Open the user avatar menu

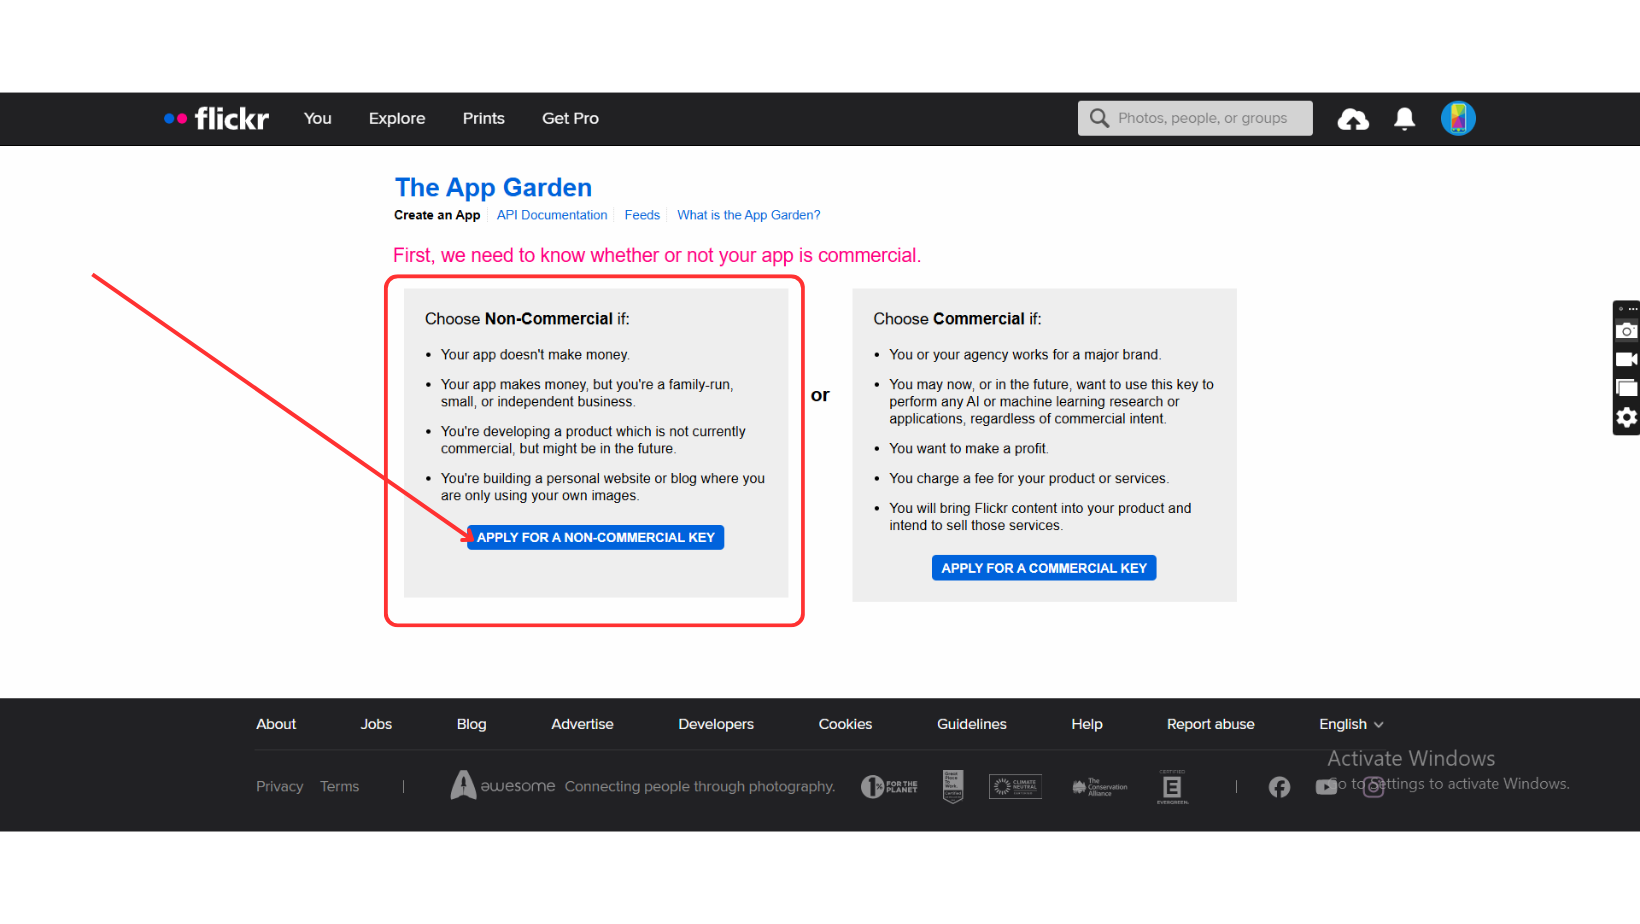1458,119
